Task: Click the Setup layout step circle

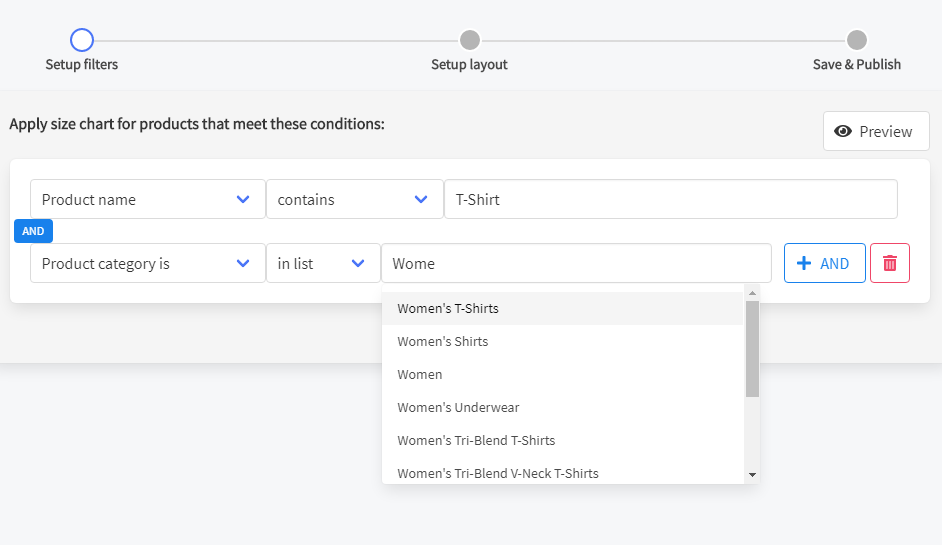Action: [x=469, y=40]
